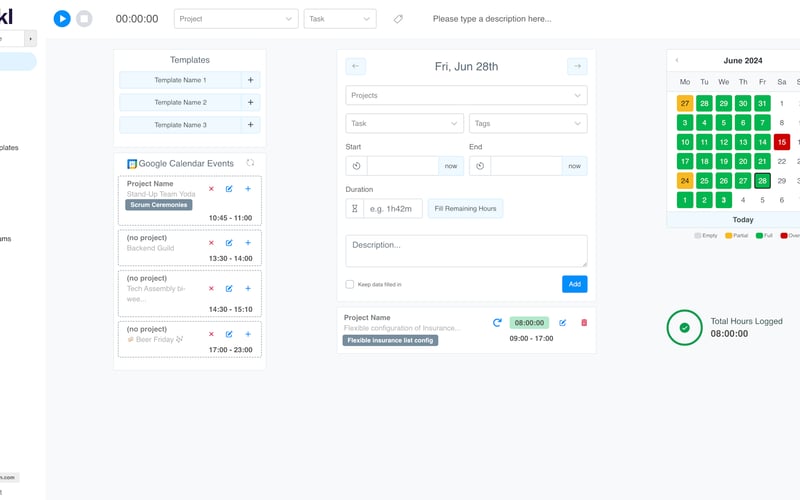Click the 'June 2024' calendar title
The height and width of the screenshot is (500, 800).
point(743,60)
